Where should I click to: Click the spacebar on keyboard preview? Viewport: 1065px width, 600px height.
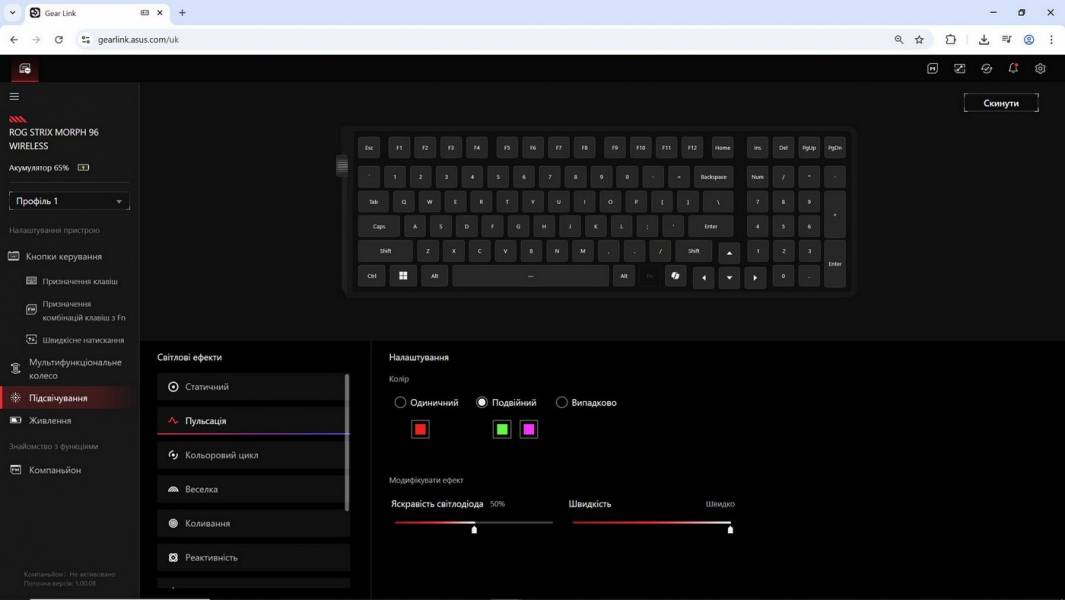point(530,276)
